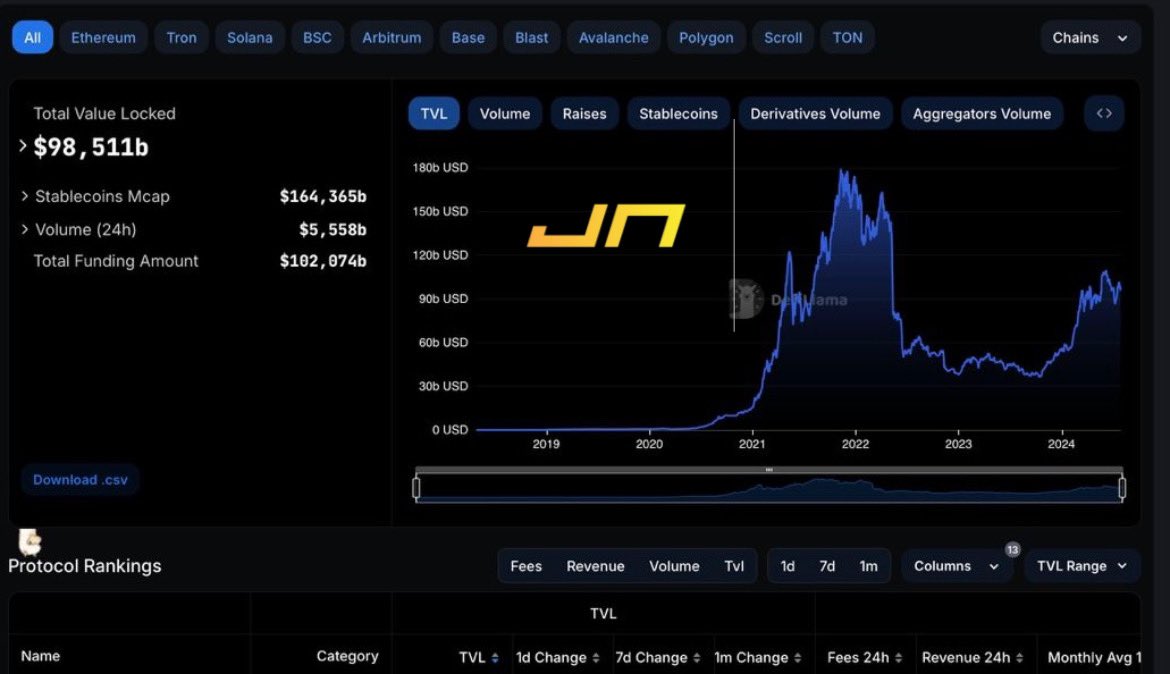Image resolution: width=1170 pixels, height=674 pixels.
Task: Switch to the Blast chain tab
Action: tap(531, 37)
